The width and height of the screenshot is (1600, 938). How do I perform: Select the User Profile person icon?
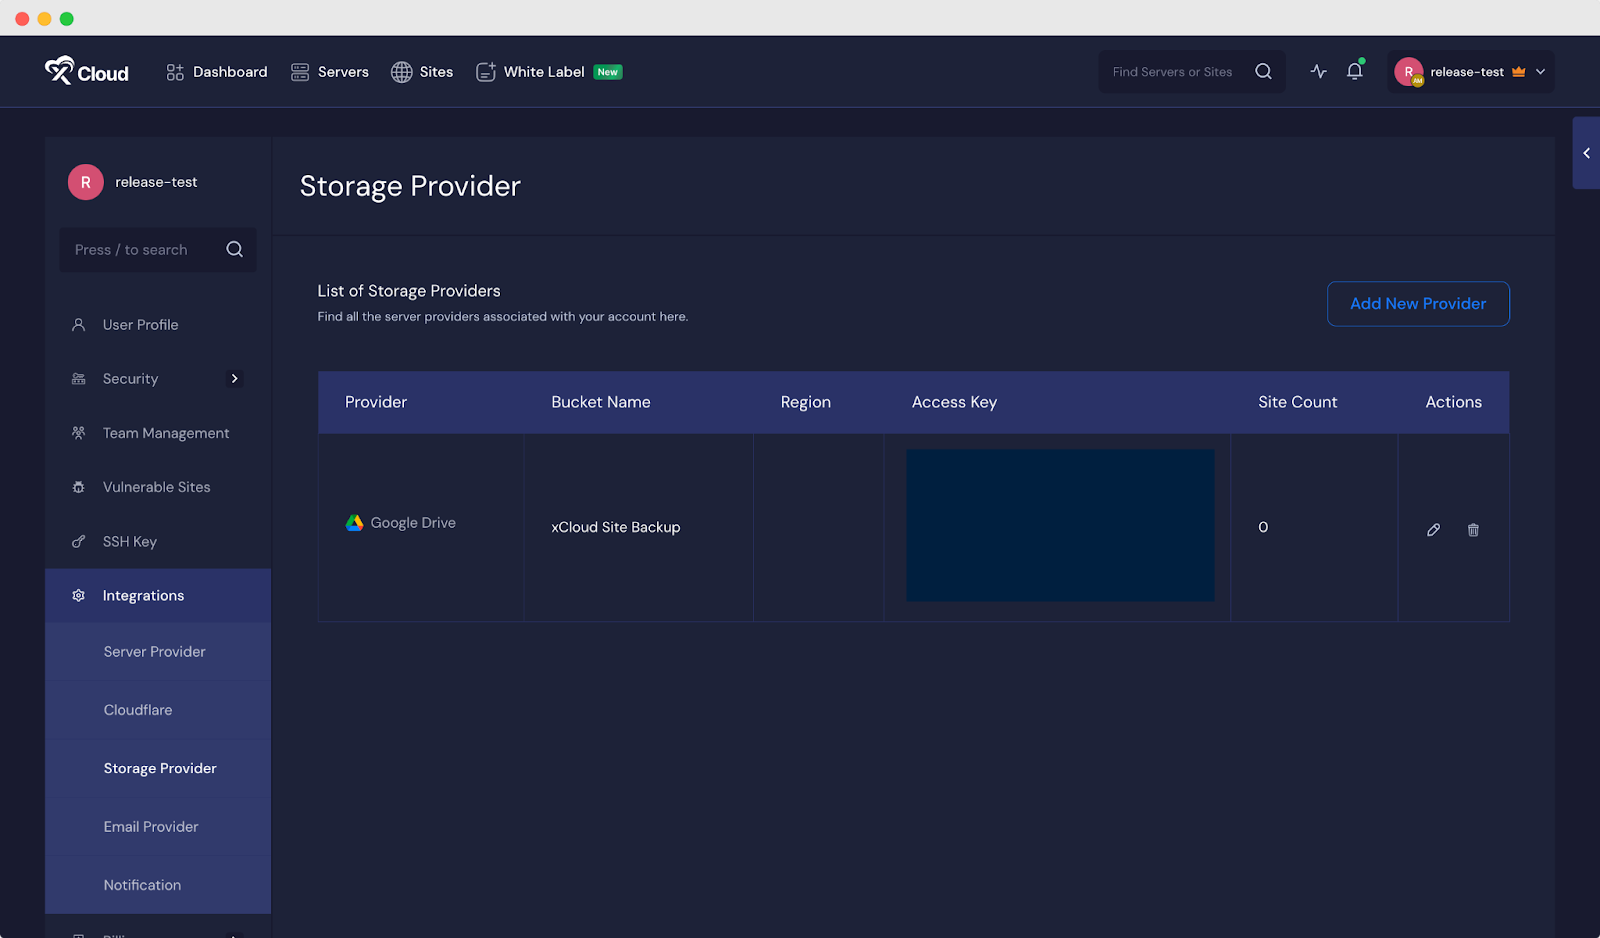(x=78, y=324)
